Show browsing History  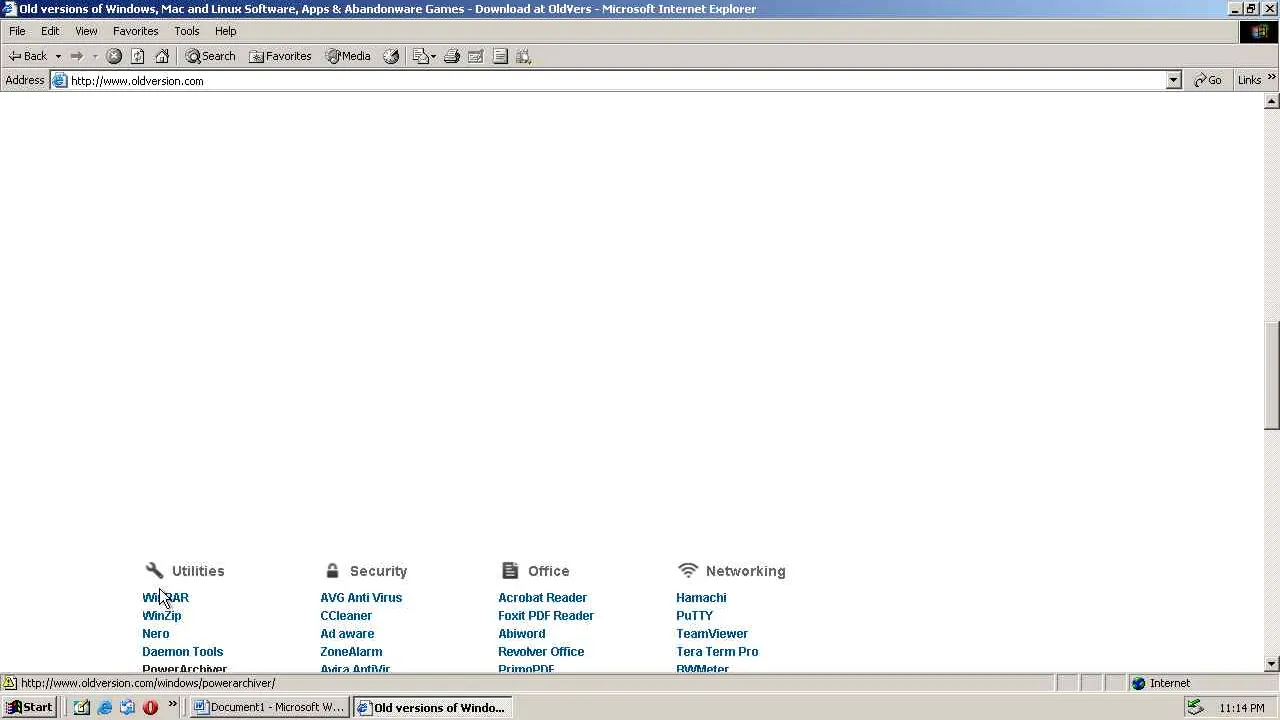(x=391, y=56)
